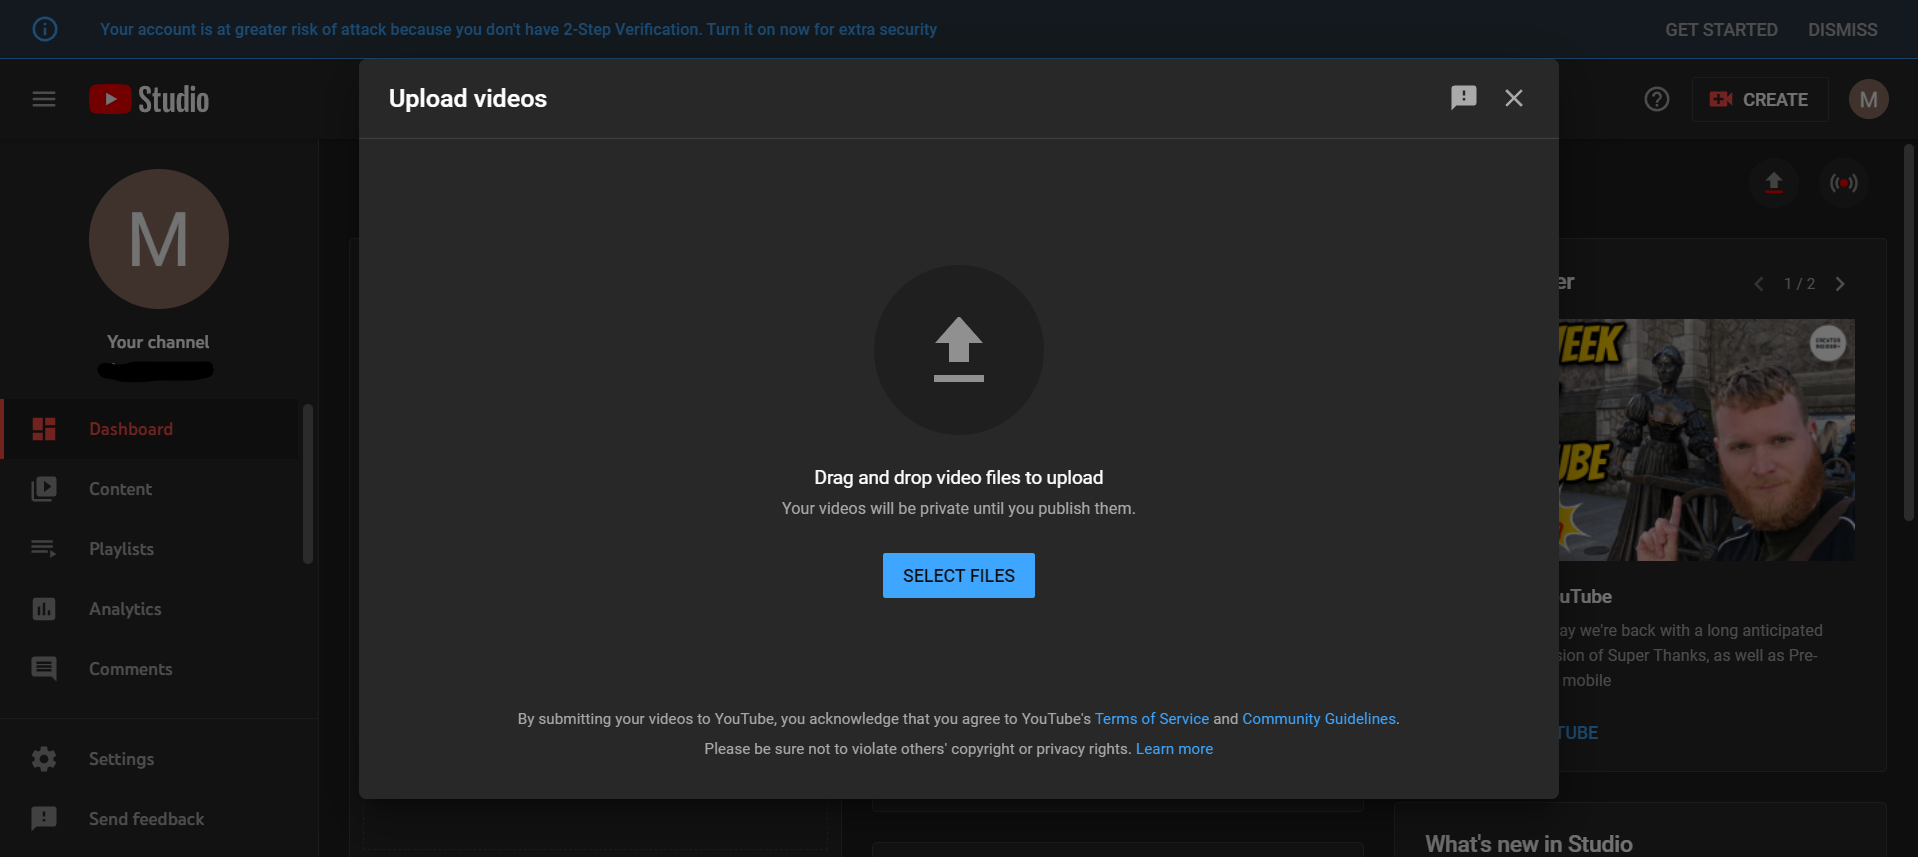Screen dimensions: 1918x857
Task: Open the Terms of Service link
Action: point(1152,719)
